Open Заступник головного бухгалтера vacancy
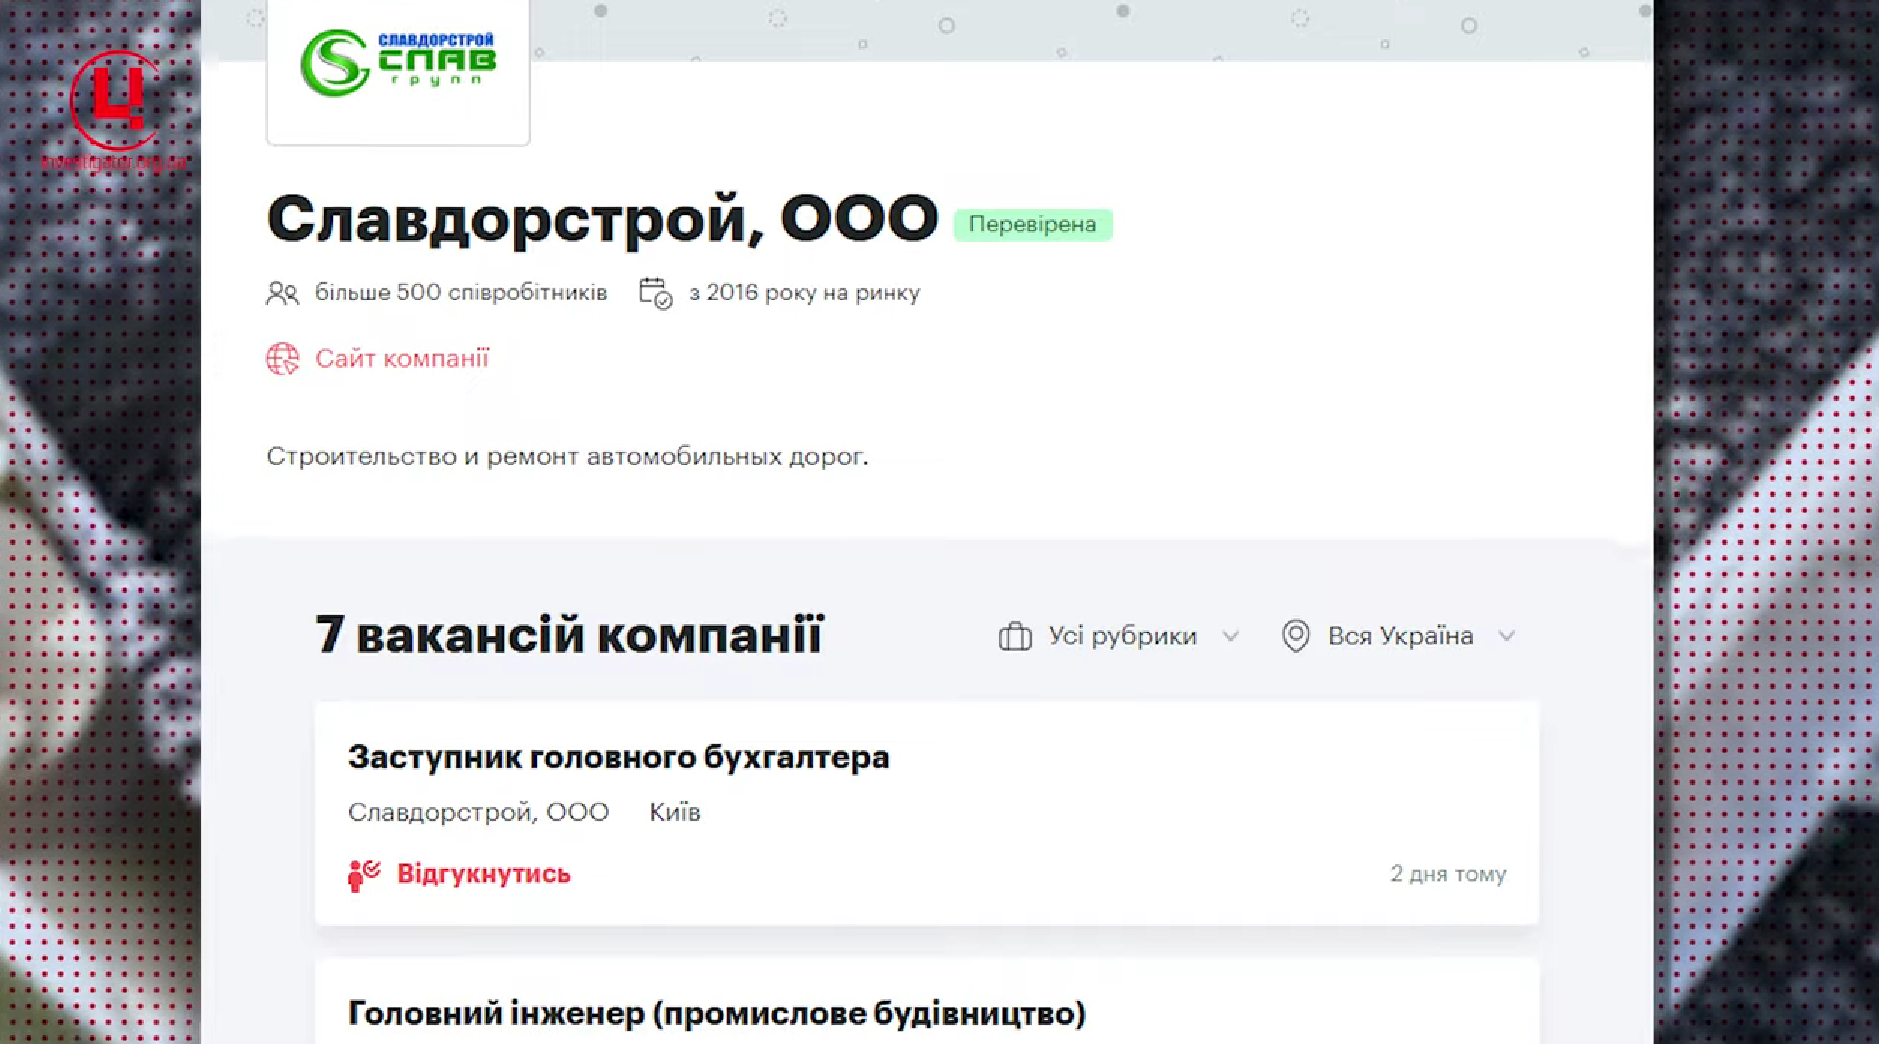The width and height of the screenshot is (1879, 1044). (x=618, y=757)
